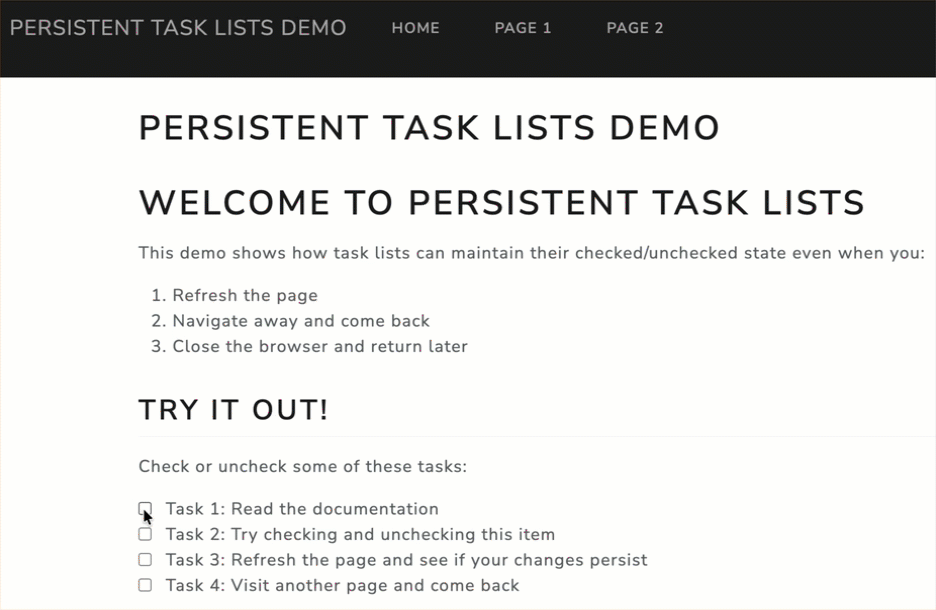Screen dimensions: 936x610
Task: Click 'Close the browser and return later' item
Action: pyautogui.click(x=319, y=347)
